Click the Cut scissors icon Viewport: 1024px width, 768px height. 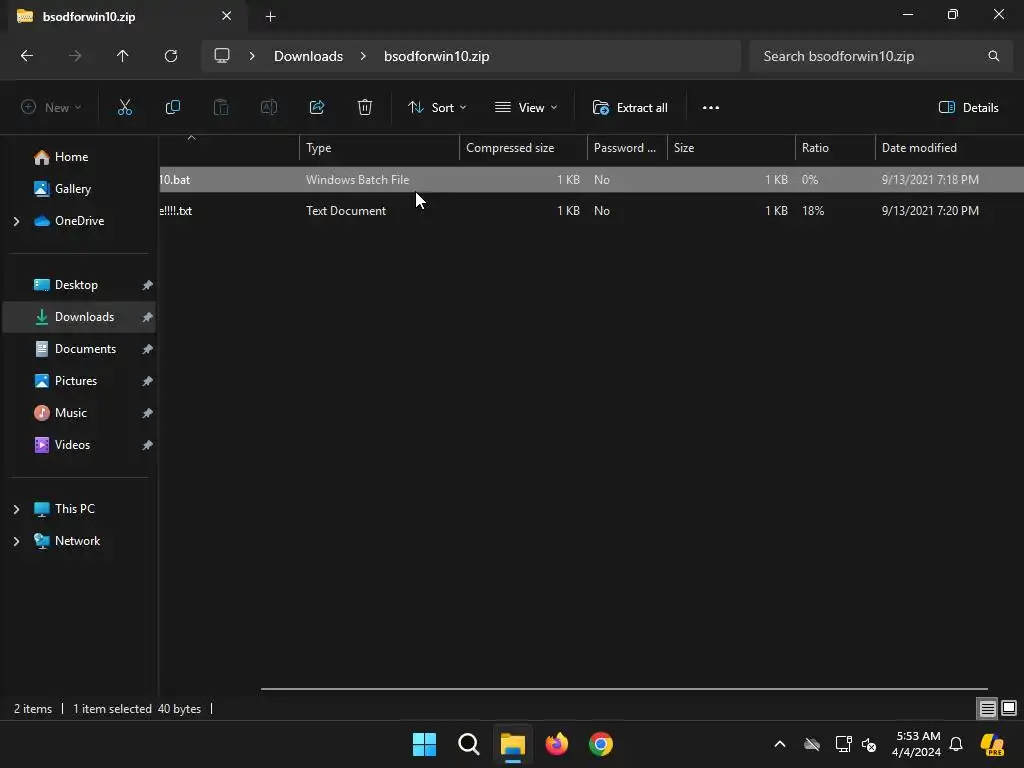(125, 108)
